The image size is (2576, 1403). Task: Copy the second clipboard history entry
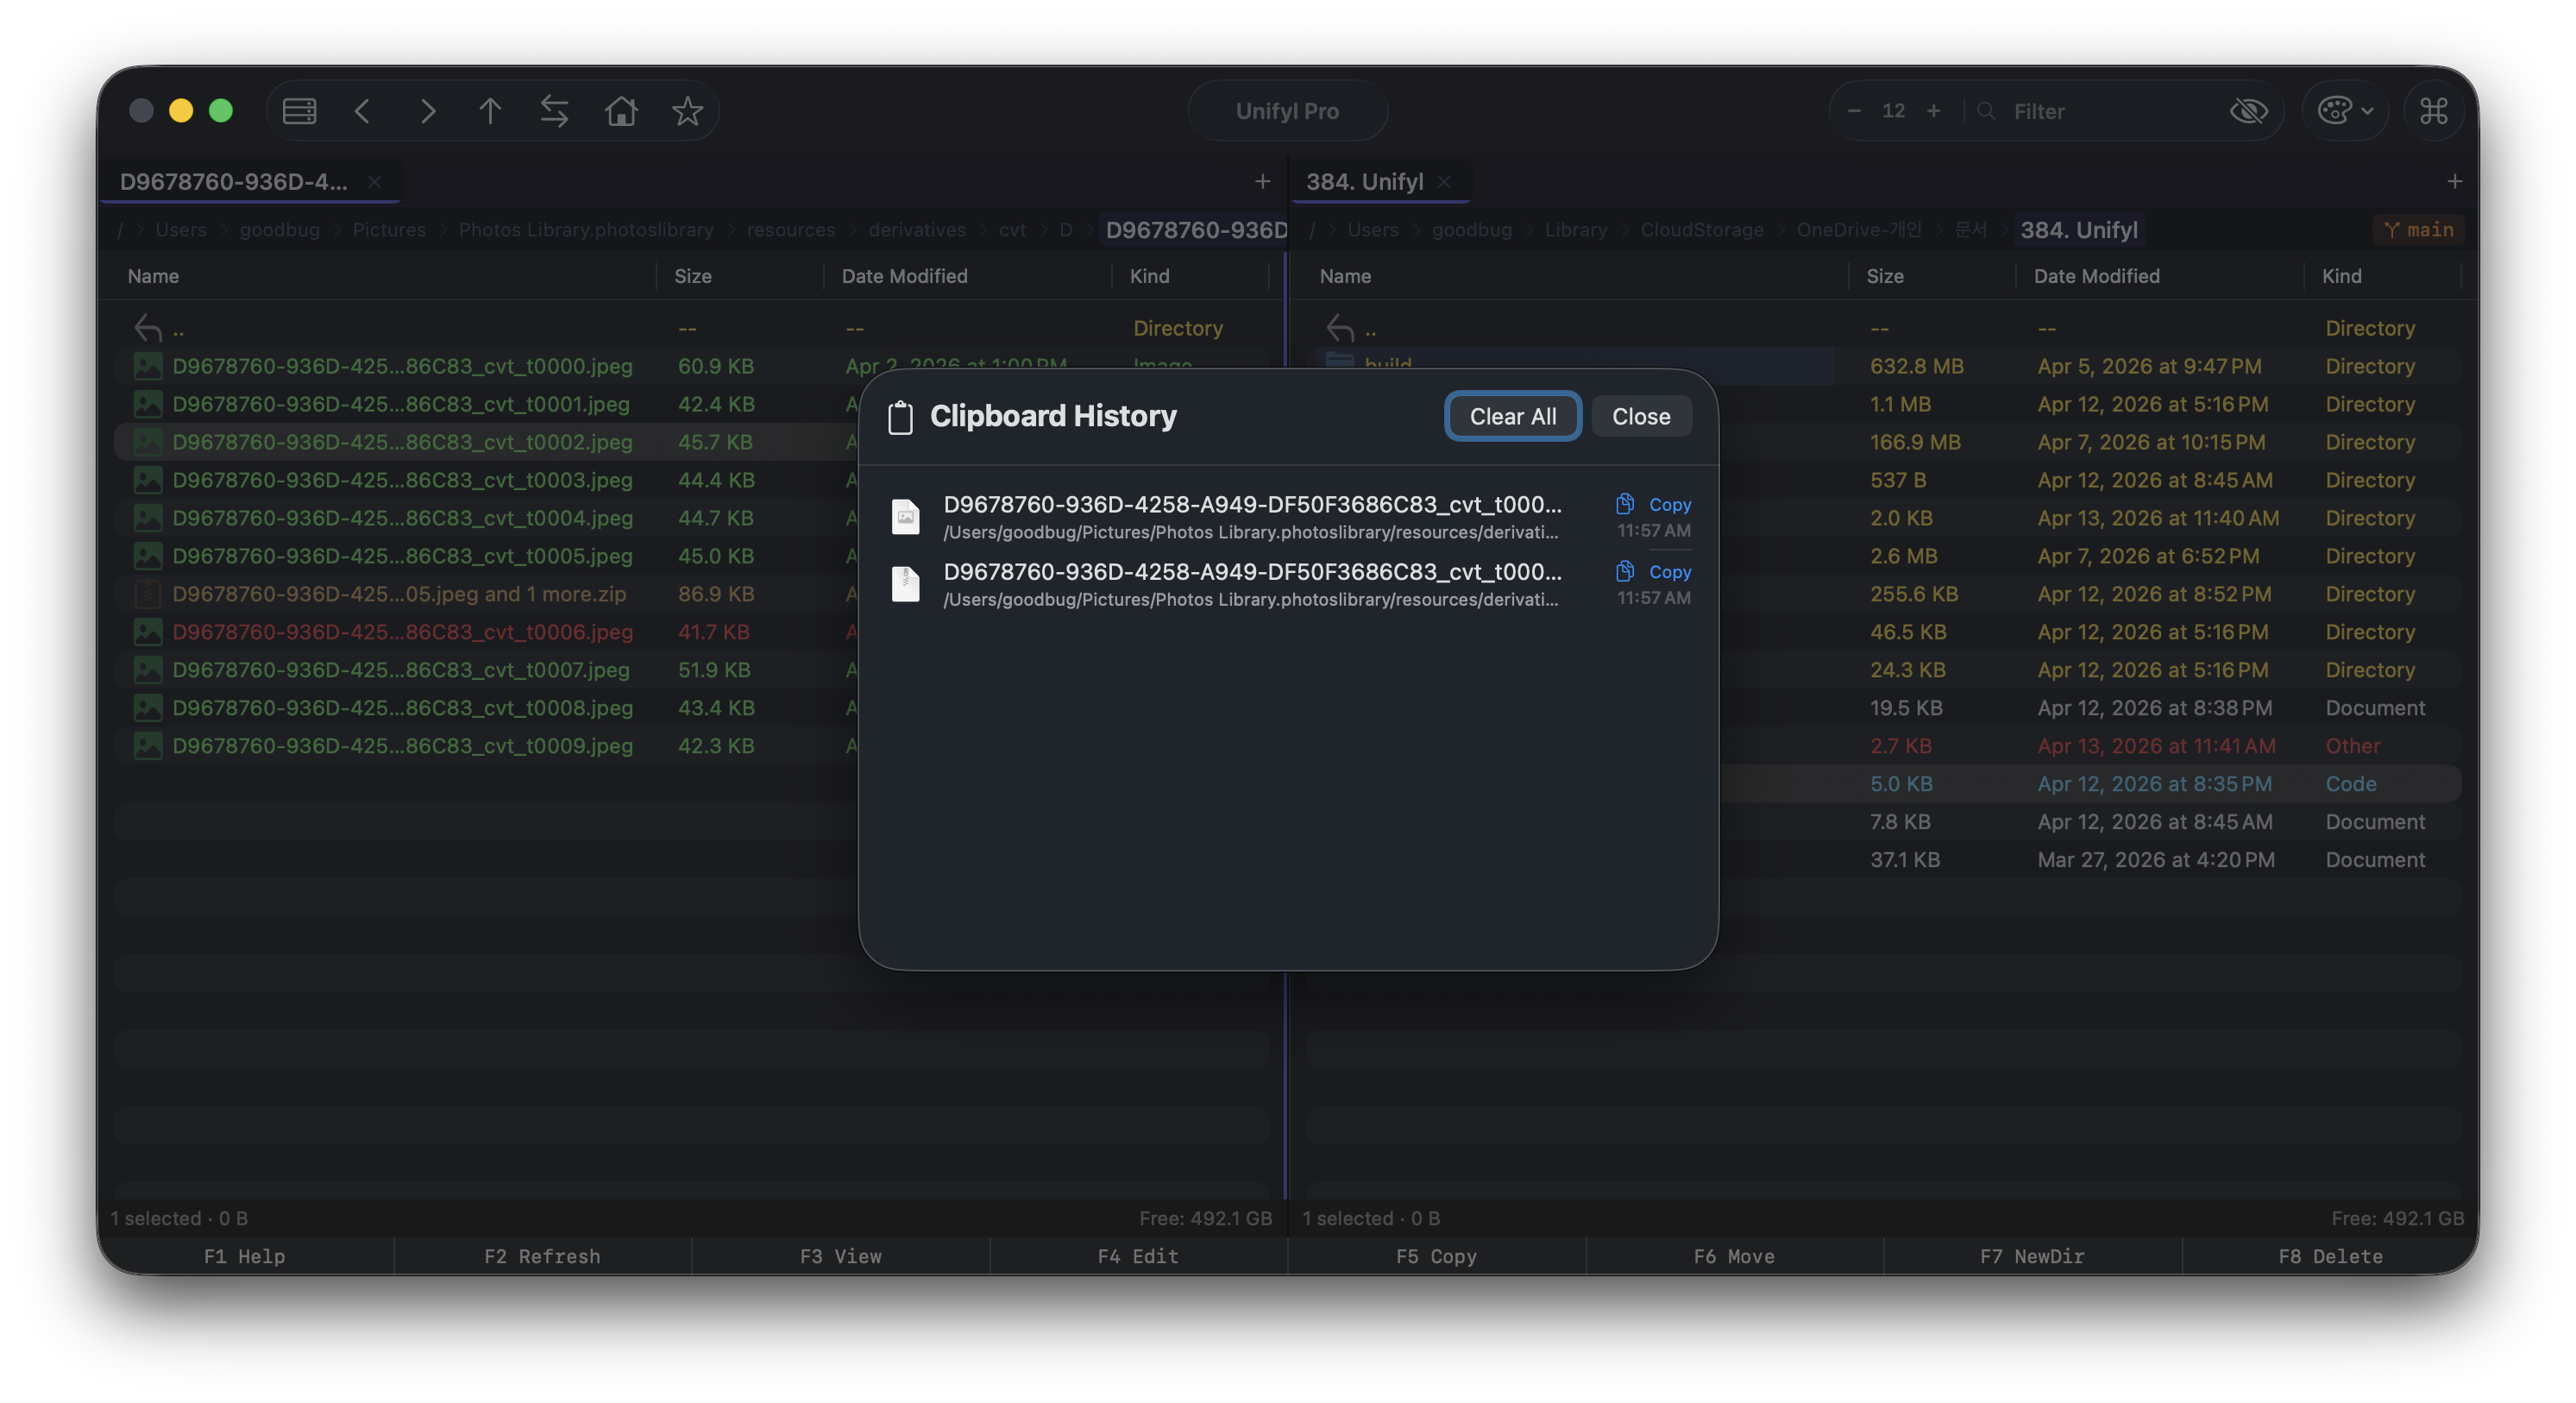[x=1654, y=571]
